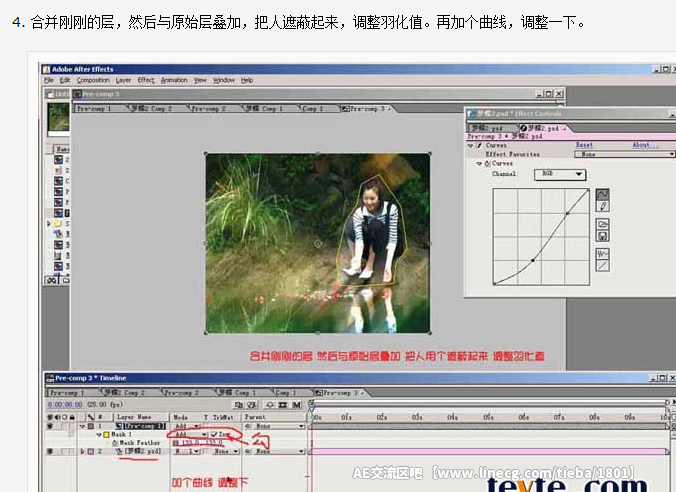Image resolution: width=676 pixels, height=492 pixels.
Task: Click the straight-line reset curve icon
Action: click(602, 266)
